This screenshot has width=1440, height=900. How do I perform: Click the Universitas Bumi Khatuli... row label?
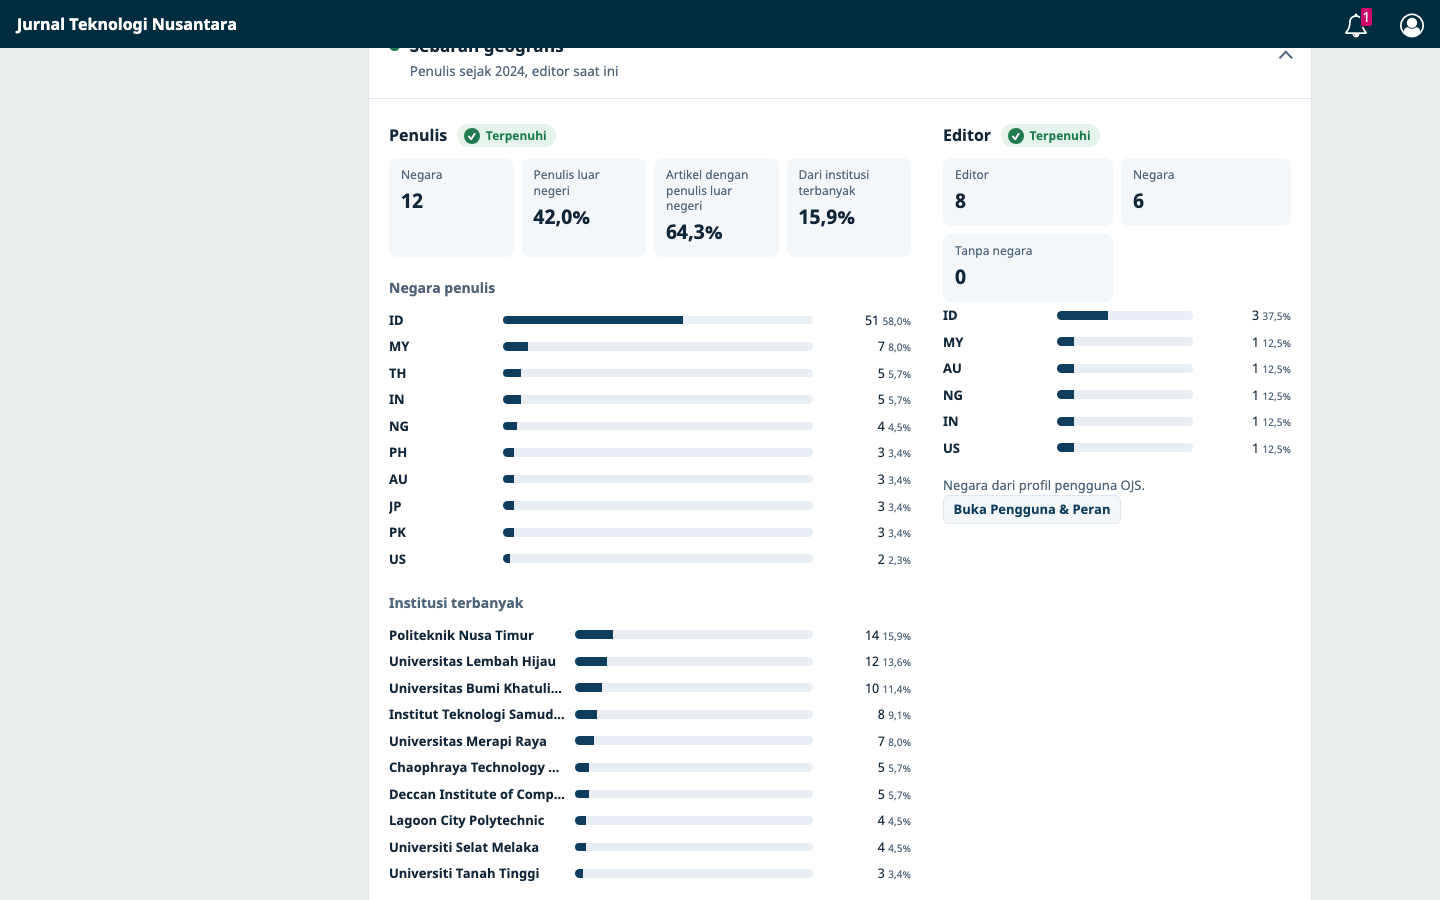point(476,689)
